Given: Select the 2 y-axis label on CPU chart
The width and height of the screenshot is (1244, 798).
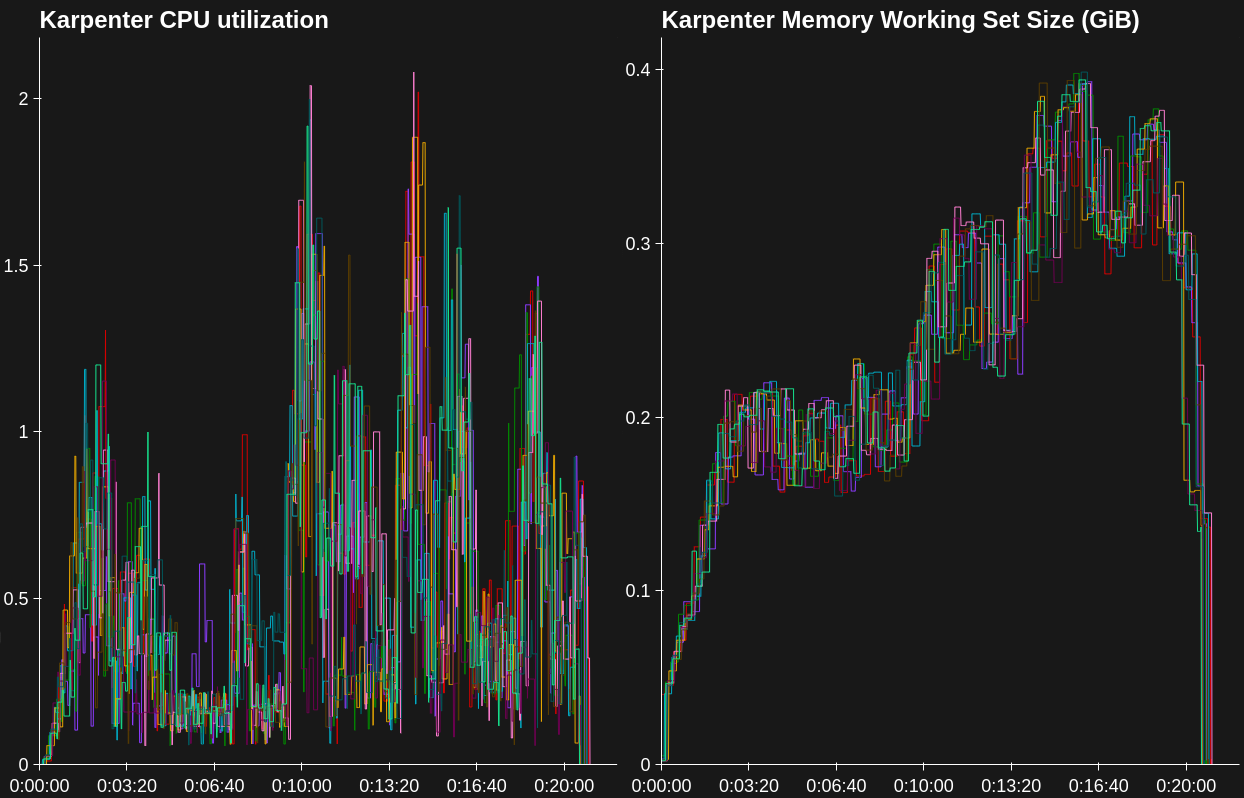Looking at the screenshot, I should pos(23,98).
